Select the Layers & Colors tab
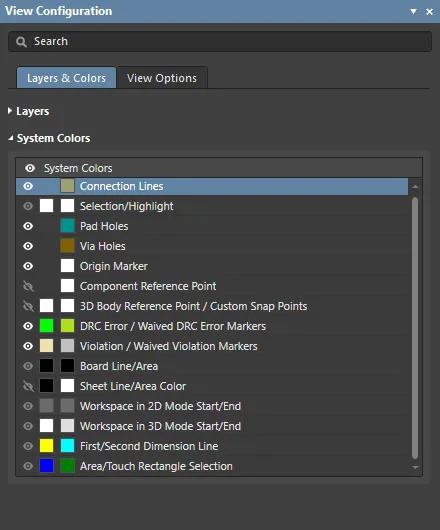440x530 pixels. (x=67, y=78)
